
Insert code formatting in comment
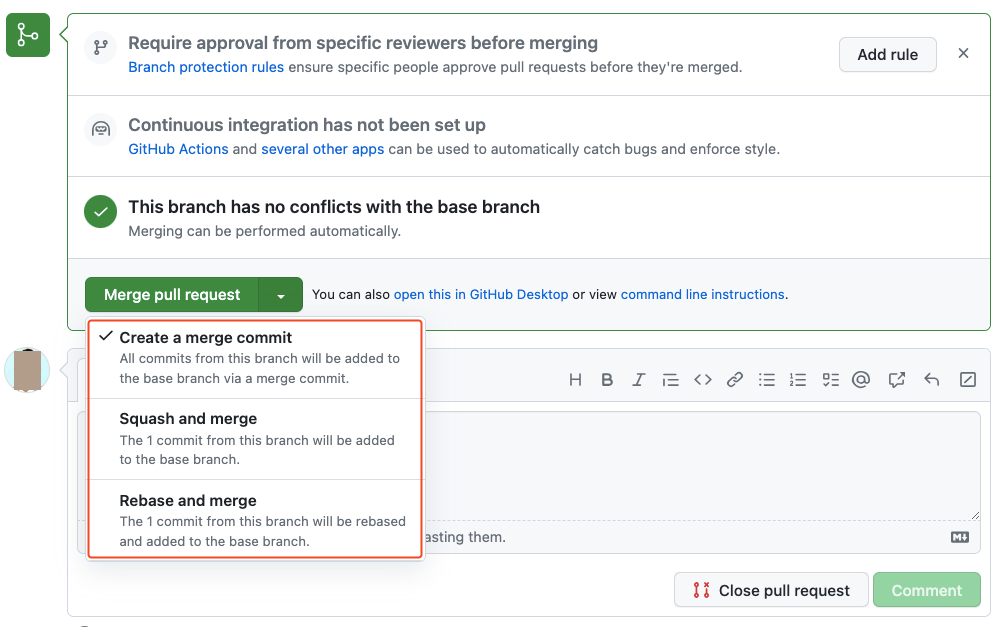tap(703, 380)
